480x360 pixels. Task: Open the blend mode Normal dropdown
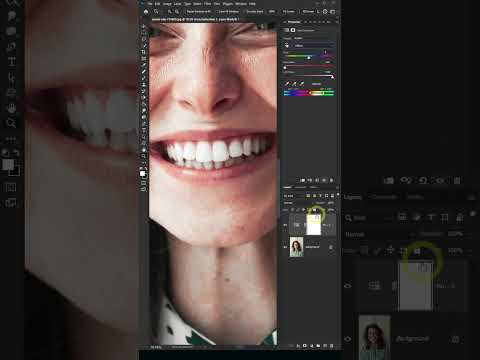click(298, 203)
